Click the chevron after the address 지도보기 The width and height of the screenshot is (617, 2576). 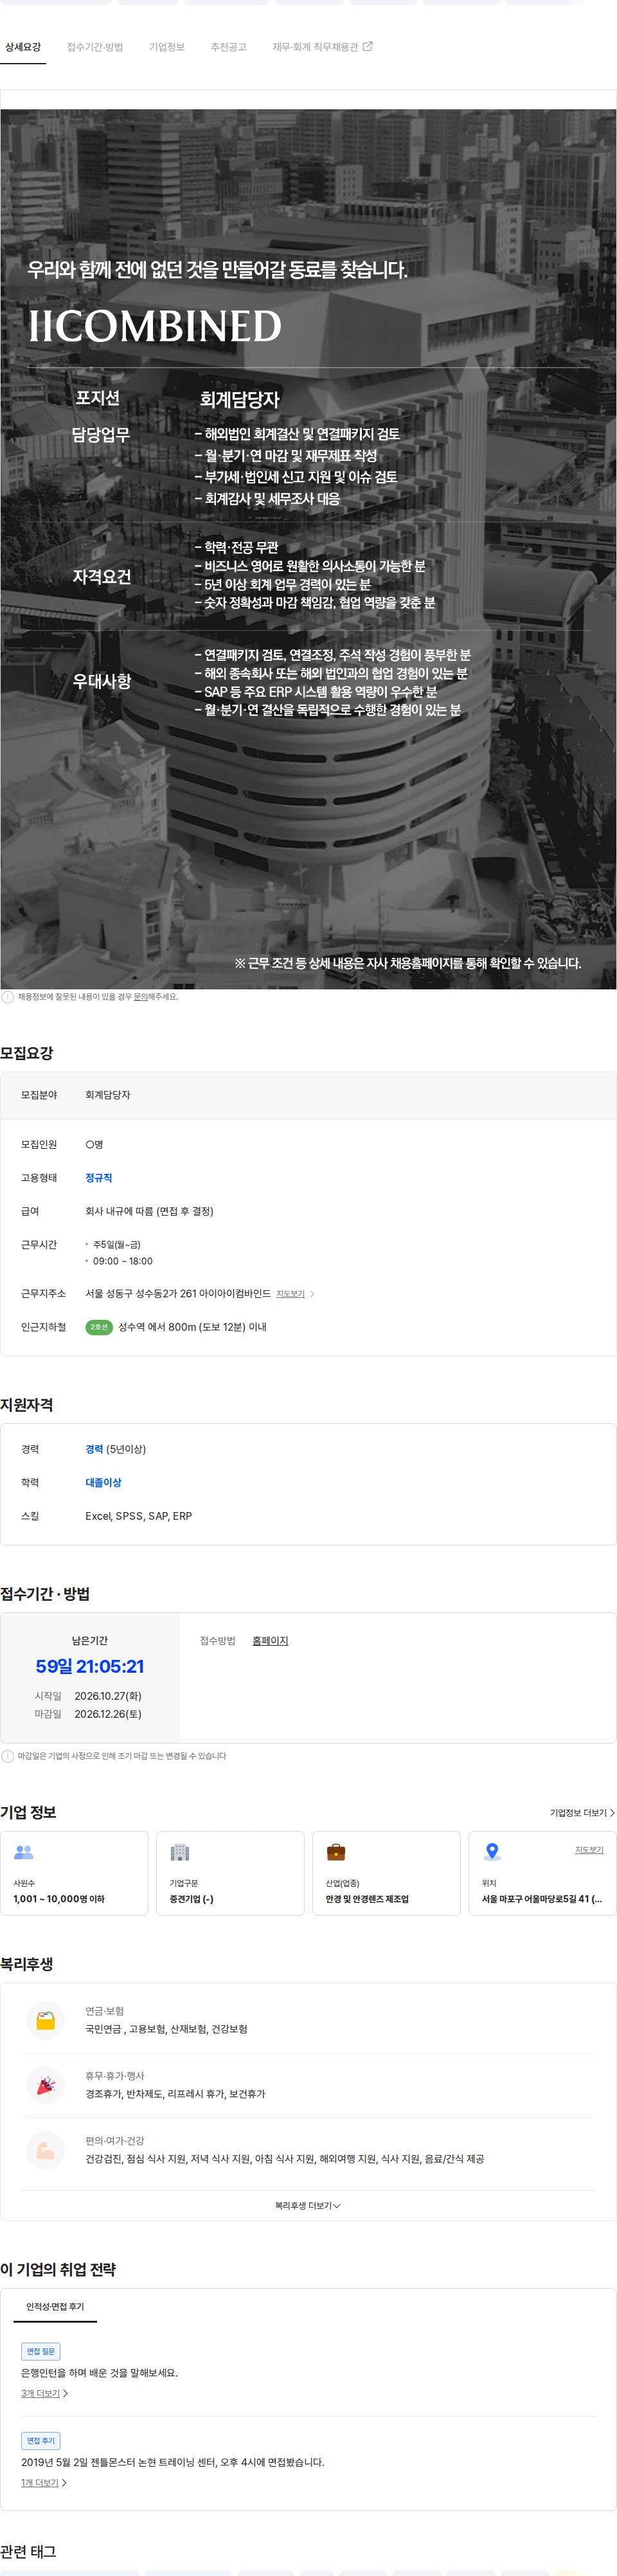tap(312, 1294)
